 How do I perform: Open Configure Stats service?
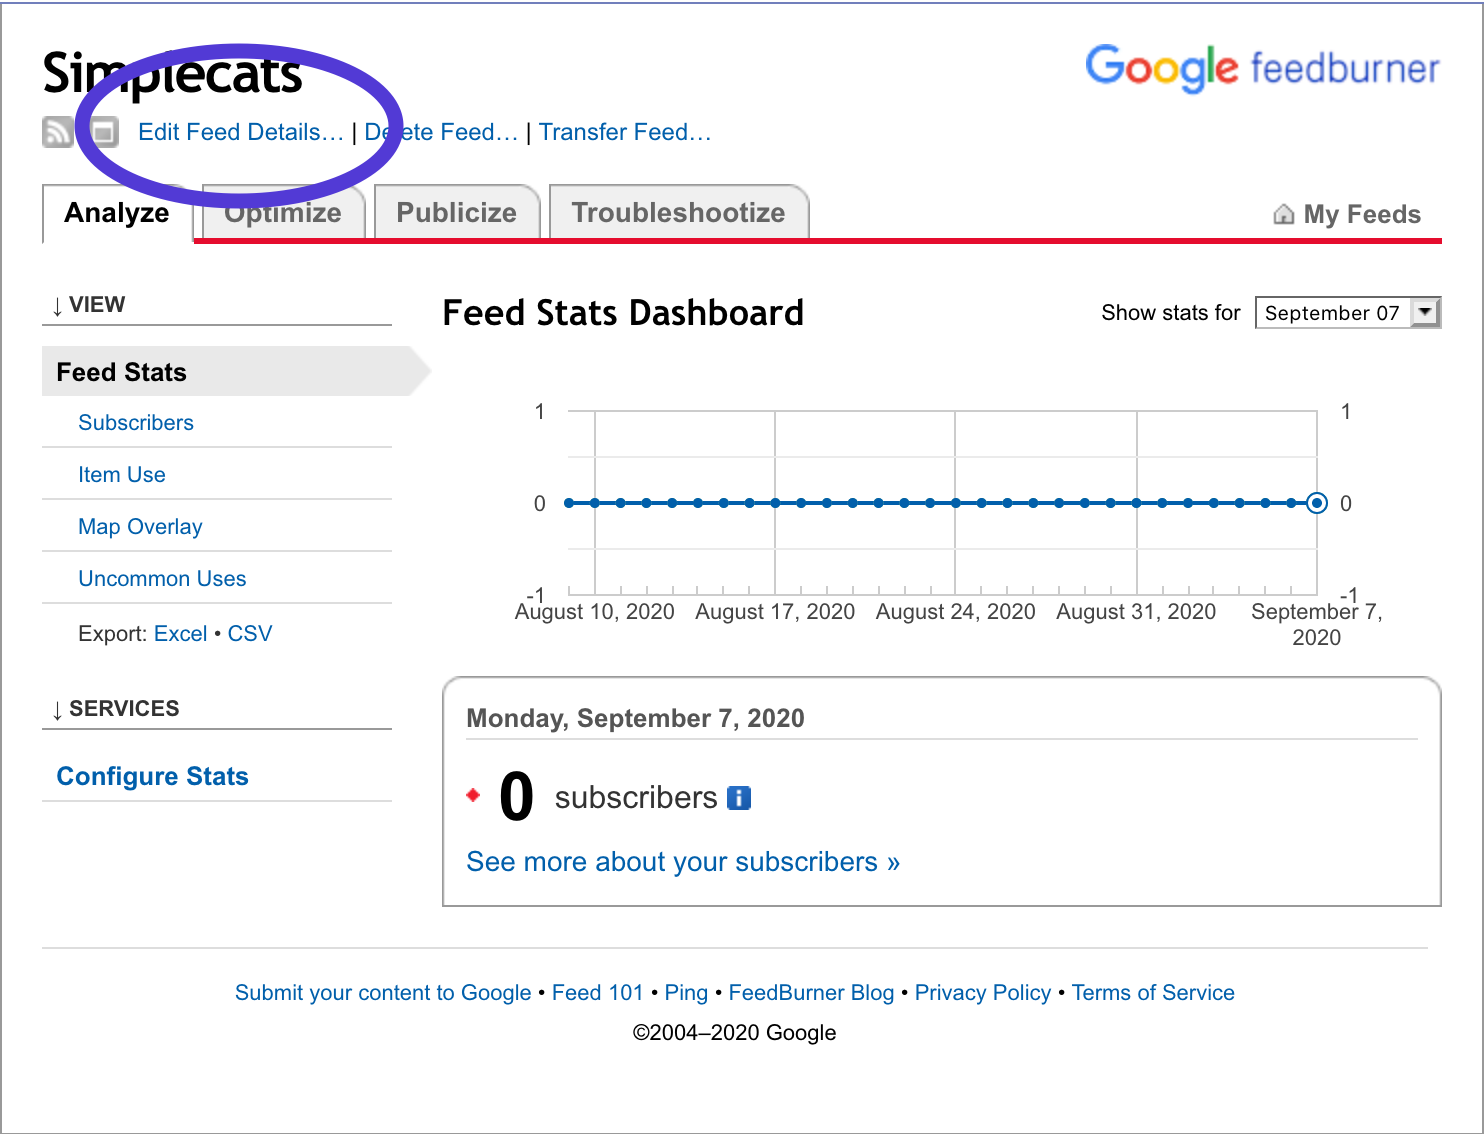pos(153,777)
